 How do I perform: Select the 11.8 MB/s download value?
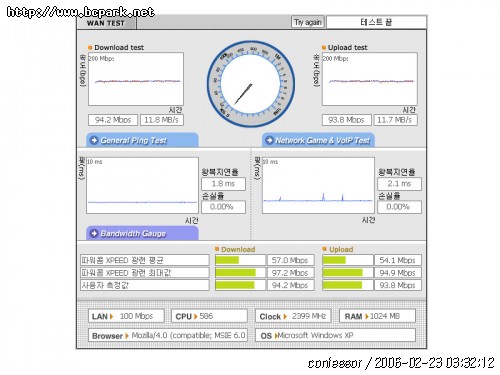tap(162, 120)
